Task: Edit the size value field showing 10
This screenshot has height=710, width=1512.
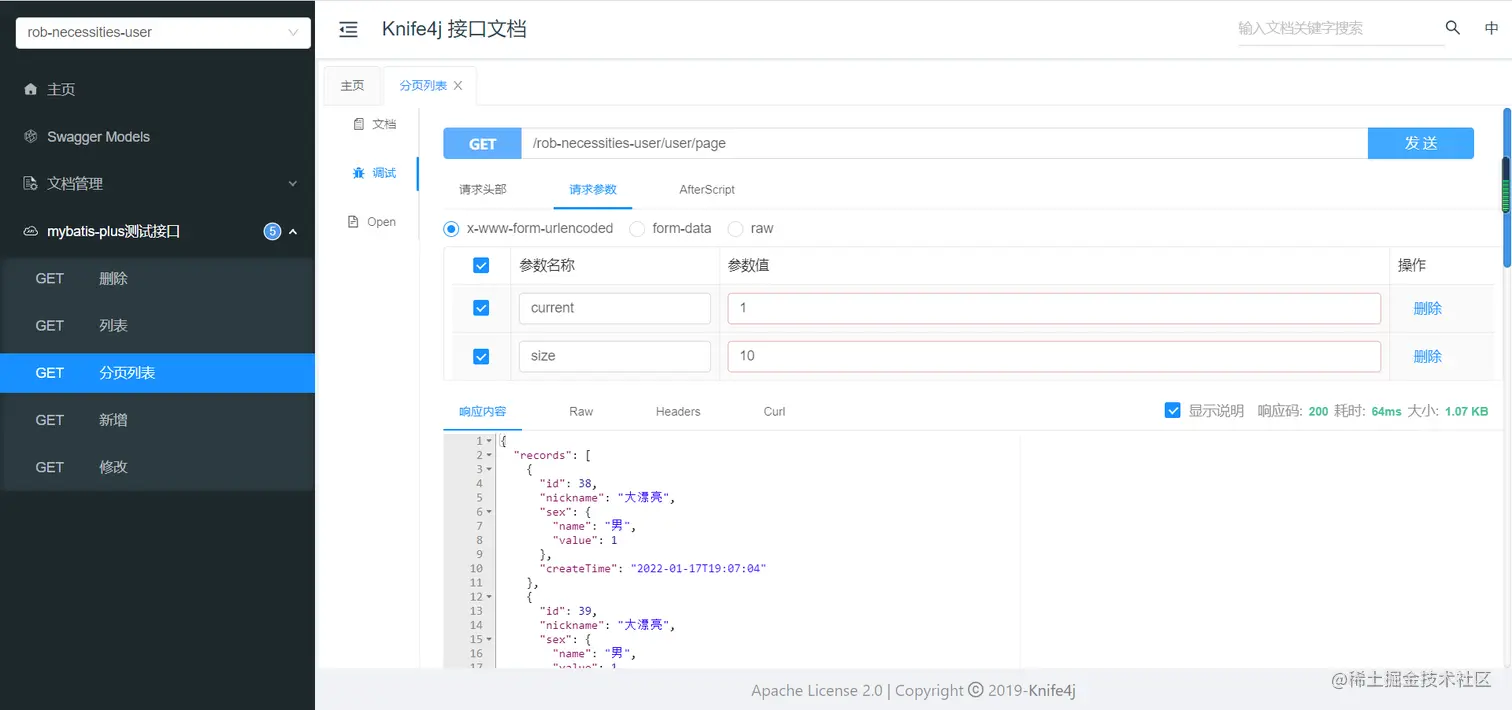Action: pyautogui.click(x=1054, y=356)
